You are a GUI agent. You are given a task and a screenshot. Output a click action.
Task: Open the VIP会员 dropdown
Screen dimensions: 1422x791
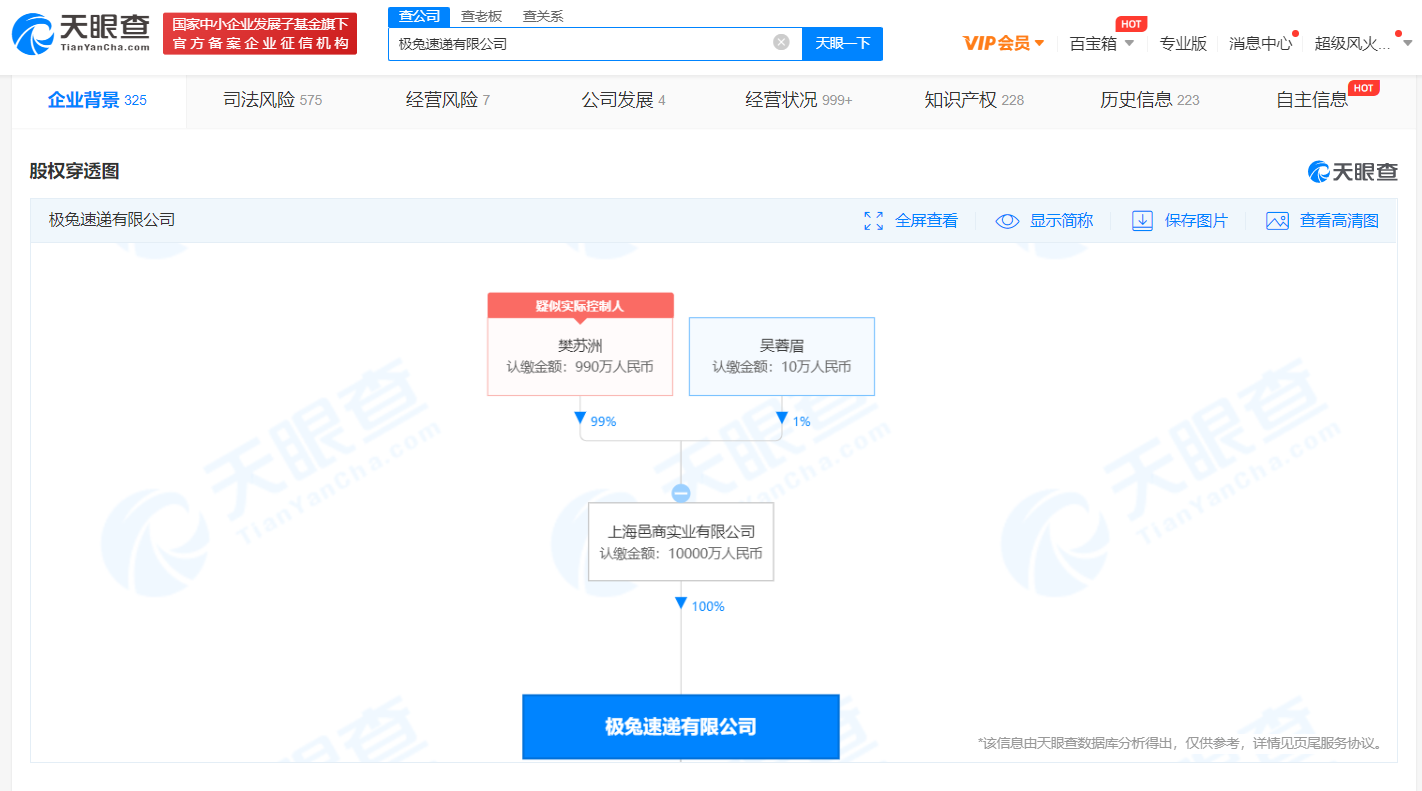[x=1003, y=44]
